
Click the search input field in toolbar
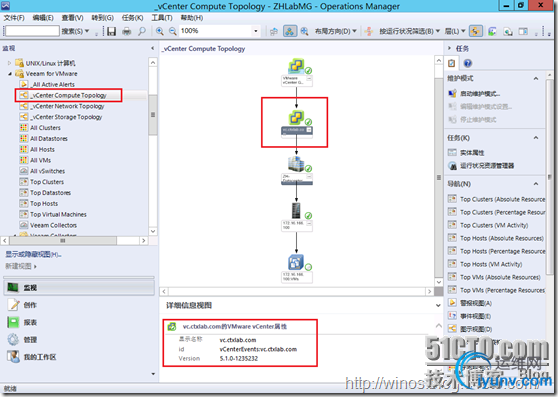tap(32, 31)
